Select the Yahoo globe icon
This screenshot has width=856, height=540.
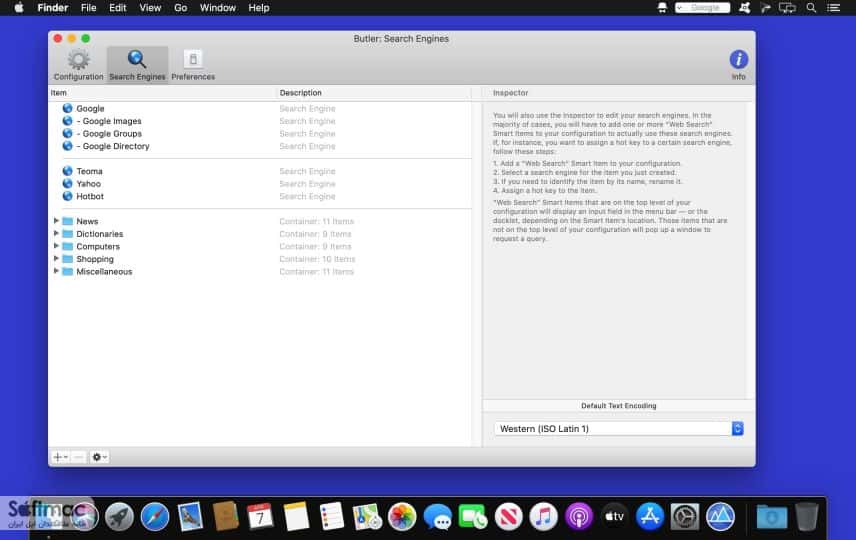(67, 183)
